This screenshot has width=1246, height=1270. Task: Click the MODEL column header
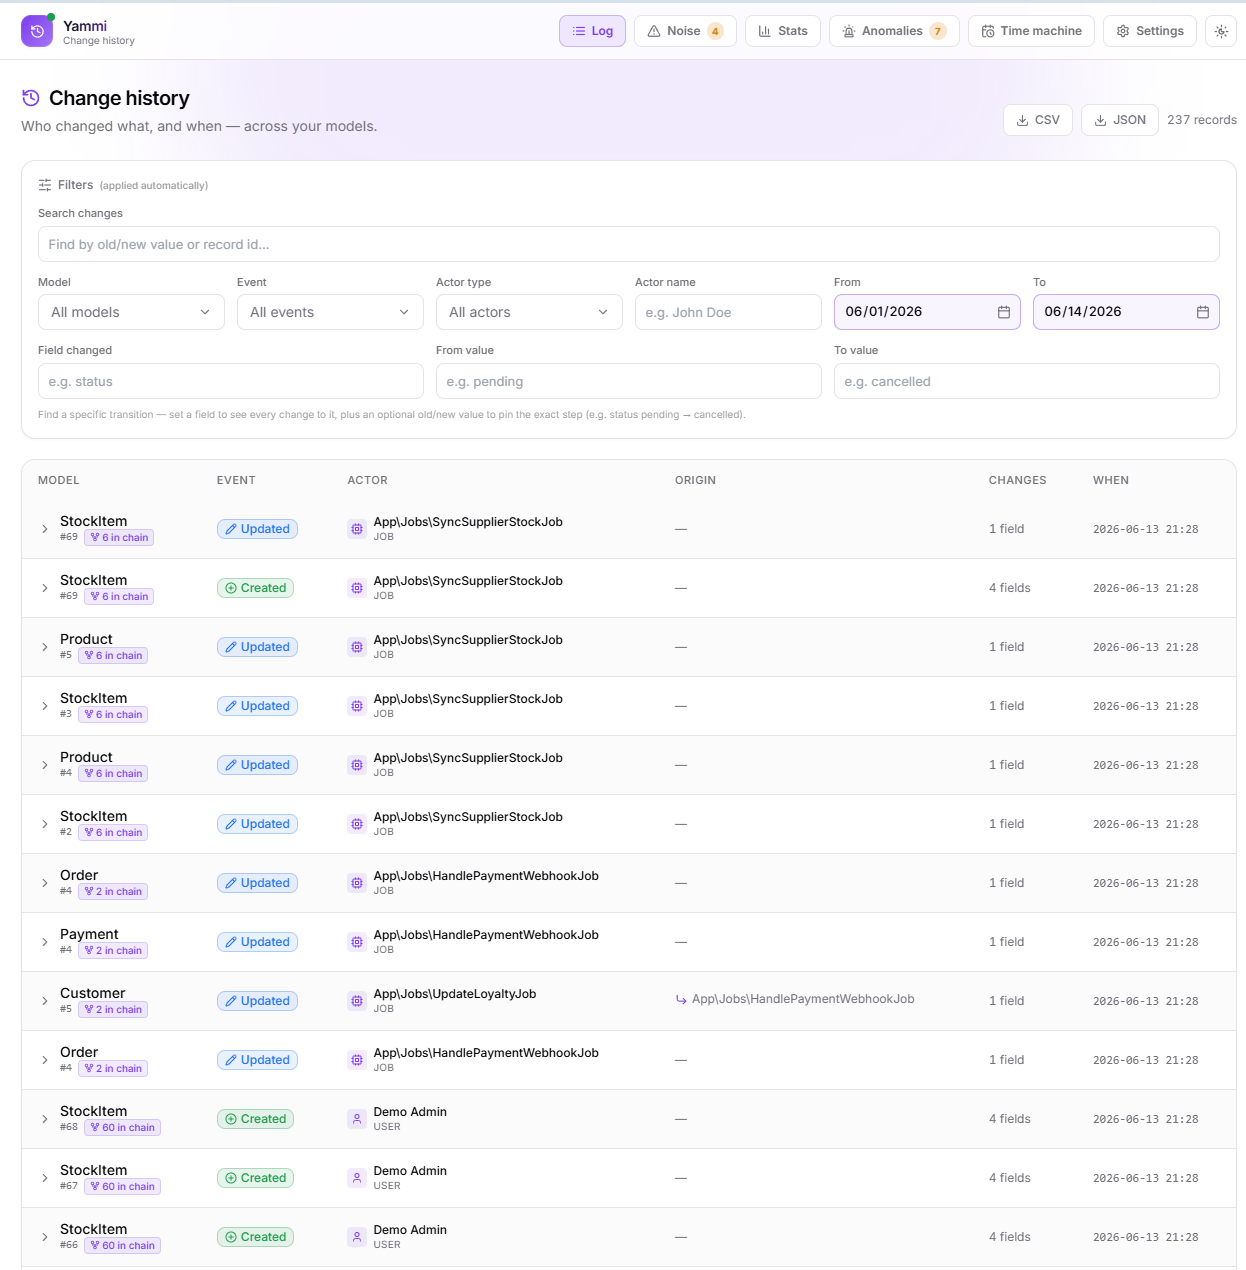pyautogui.click(x=59, y=481)
